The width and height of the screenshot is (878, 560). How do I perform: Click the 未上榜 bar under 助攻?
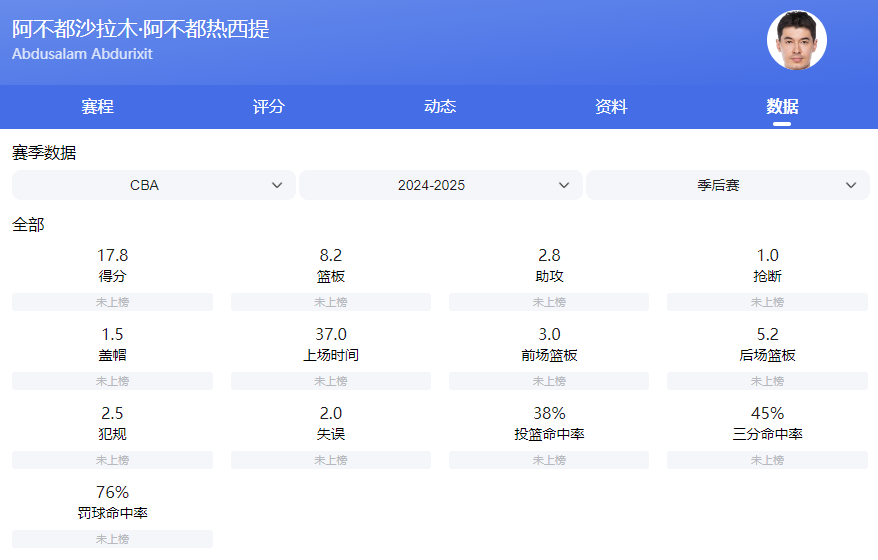(x=549, y=302)
